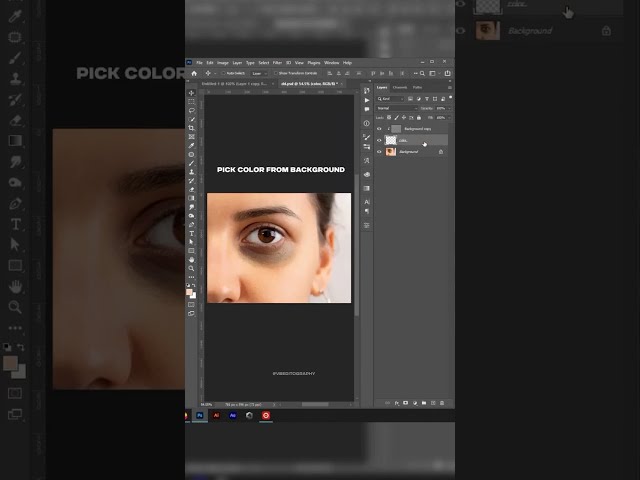640x480 pixels.
Task: Select the Clone Stamp tool
Action: click(x=191, y=172)
